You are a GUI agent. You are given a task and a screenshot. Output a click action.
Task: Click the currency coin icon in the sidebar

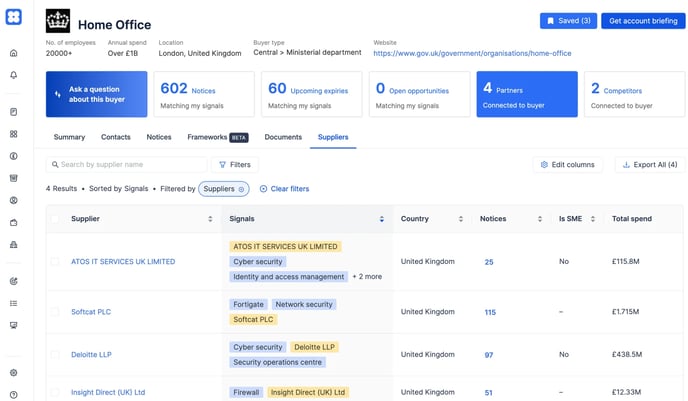tap(14, 156)
